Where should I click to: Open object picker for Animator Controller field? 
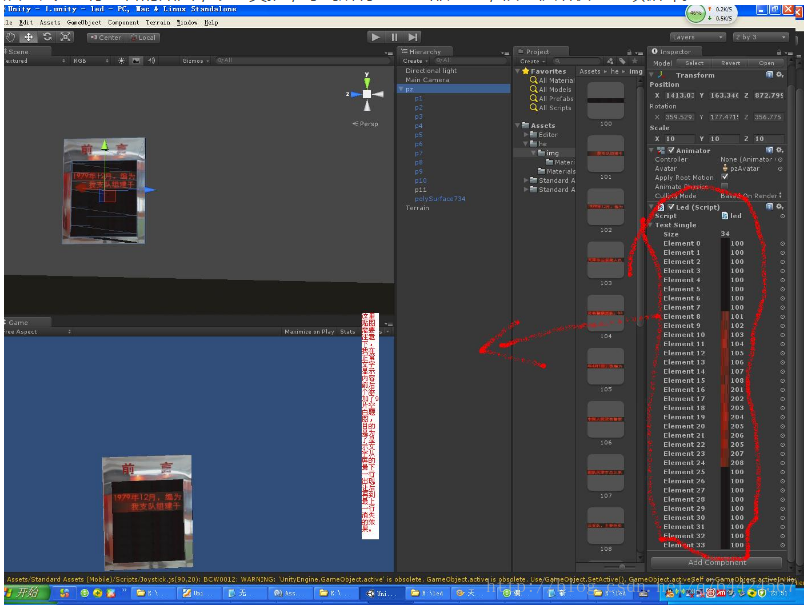pyautogui.click(x=780, y=160)
